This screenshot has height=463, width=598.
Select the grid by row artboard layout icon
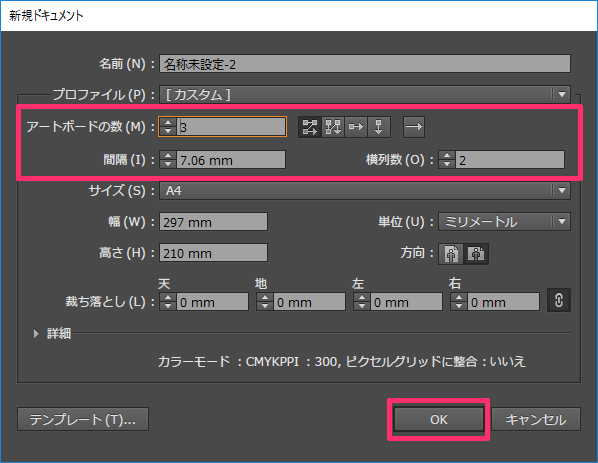click(x=310, y=127)
